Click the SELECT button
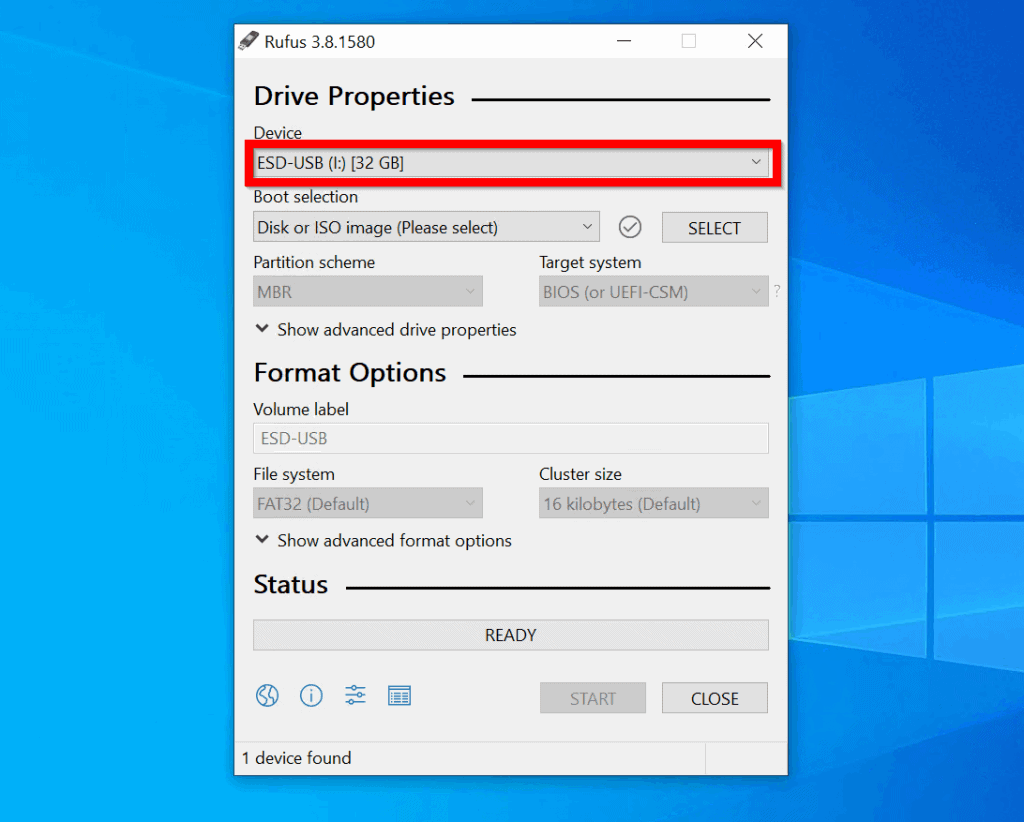This screenshot has height=822, width=1024. (x=714, y=228)
